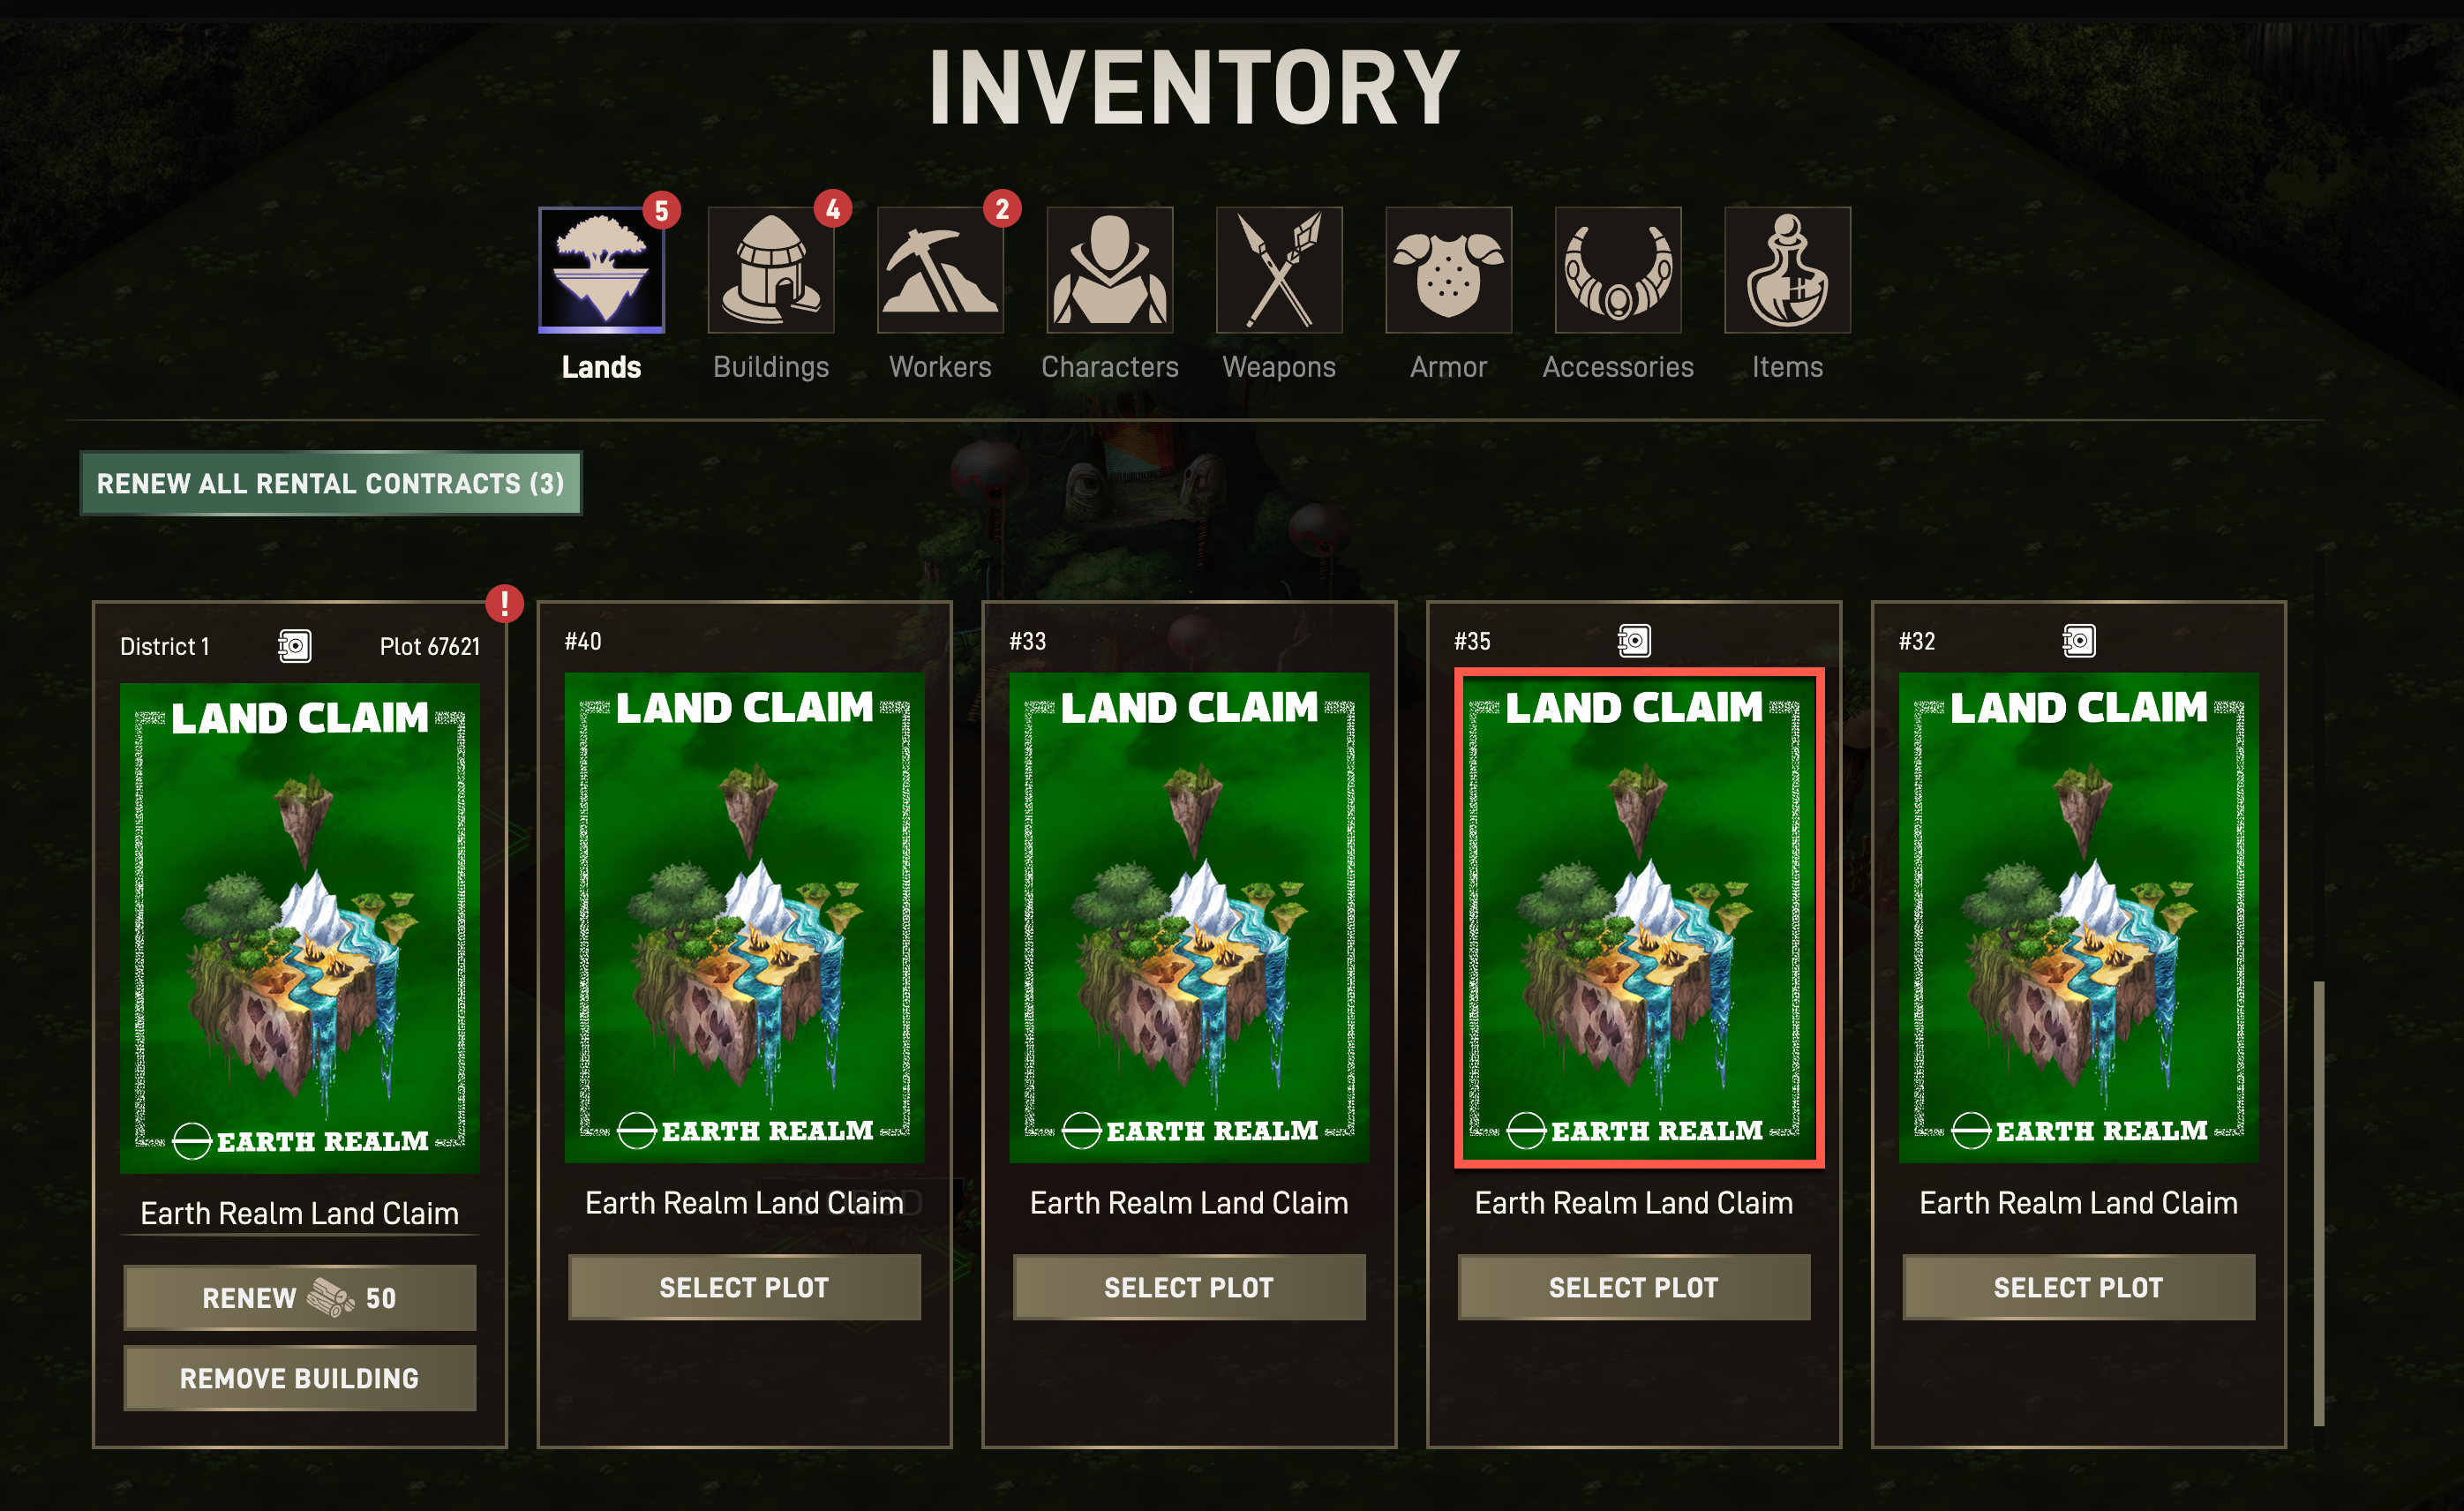Open the Armor chestplate icon
Viewport: 2464px width, 1511px height.
pos(1449,270)
